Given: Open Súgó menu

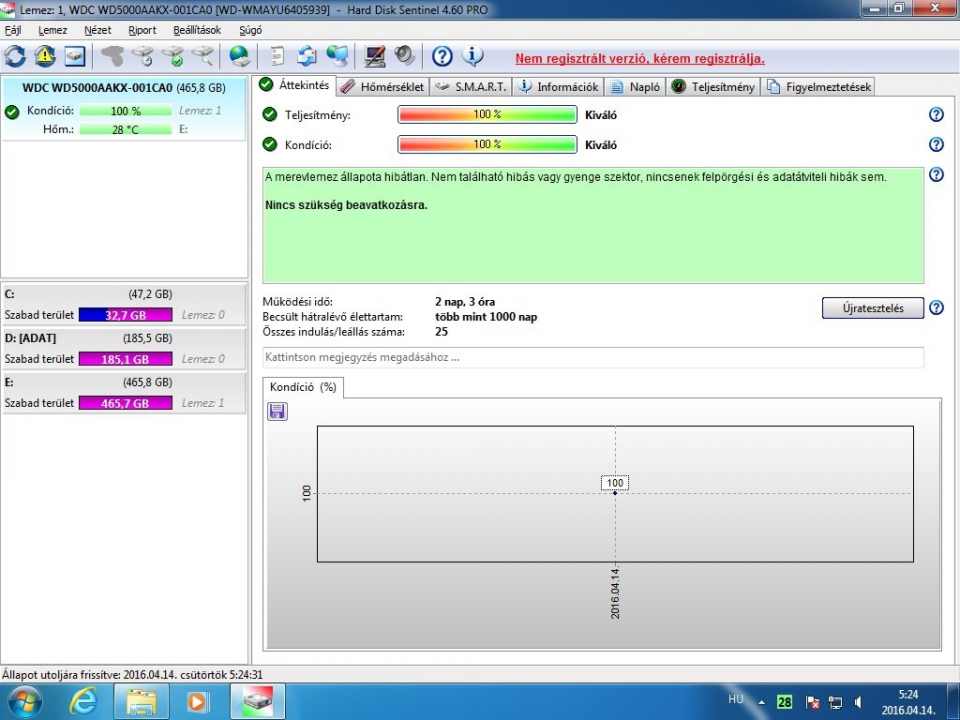Looking at the screenshot, I should 250,30.
